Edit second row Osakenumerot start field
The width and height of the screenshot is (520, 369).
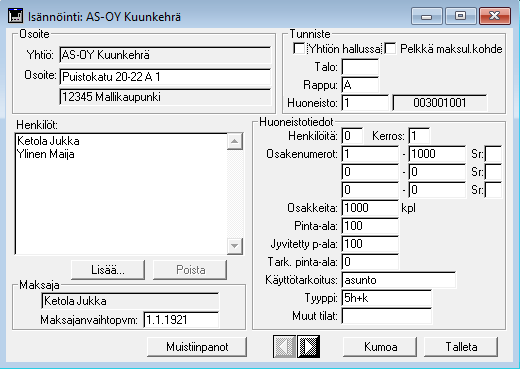coord(370,172)
